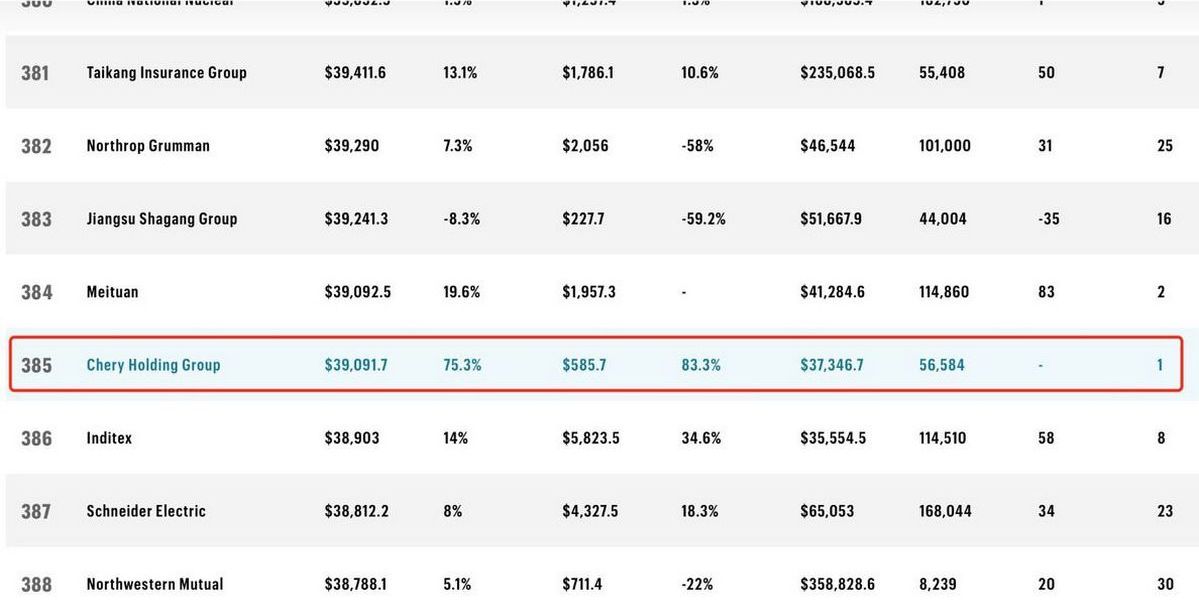Click the Inditex company name
This screenshot has width=1199, height=609.
[109, 438]
